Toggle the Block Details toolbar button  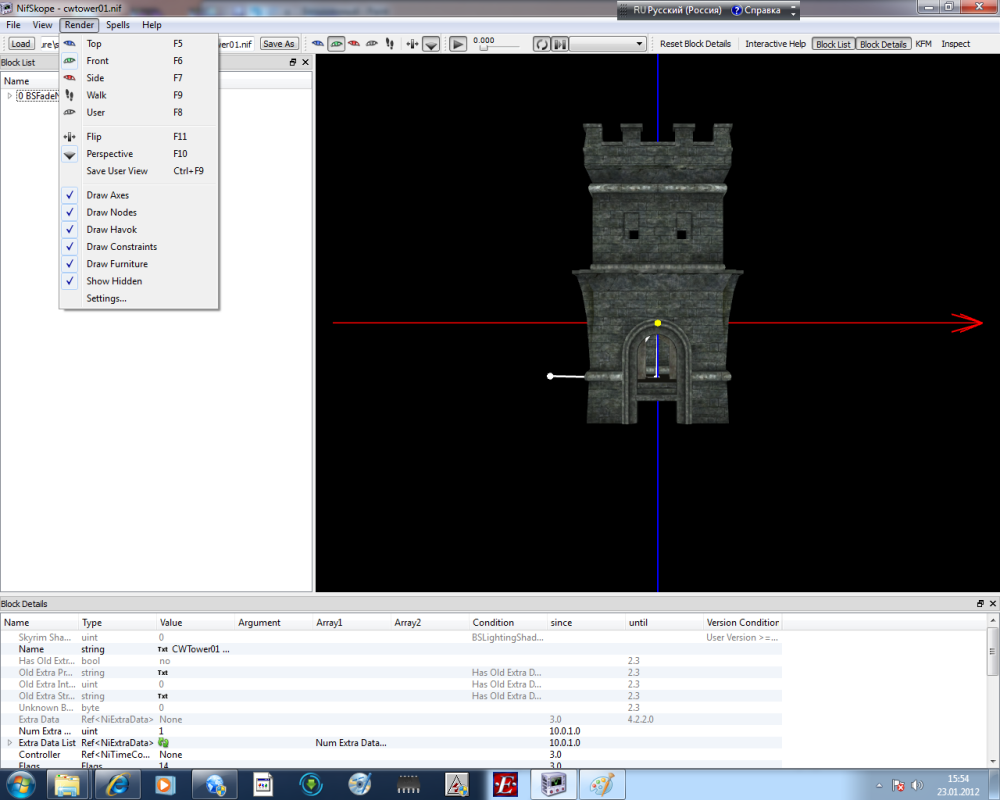883,44
